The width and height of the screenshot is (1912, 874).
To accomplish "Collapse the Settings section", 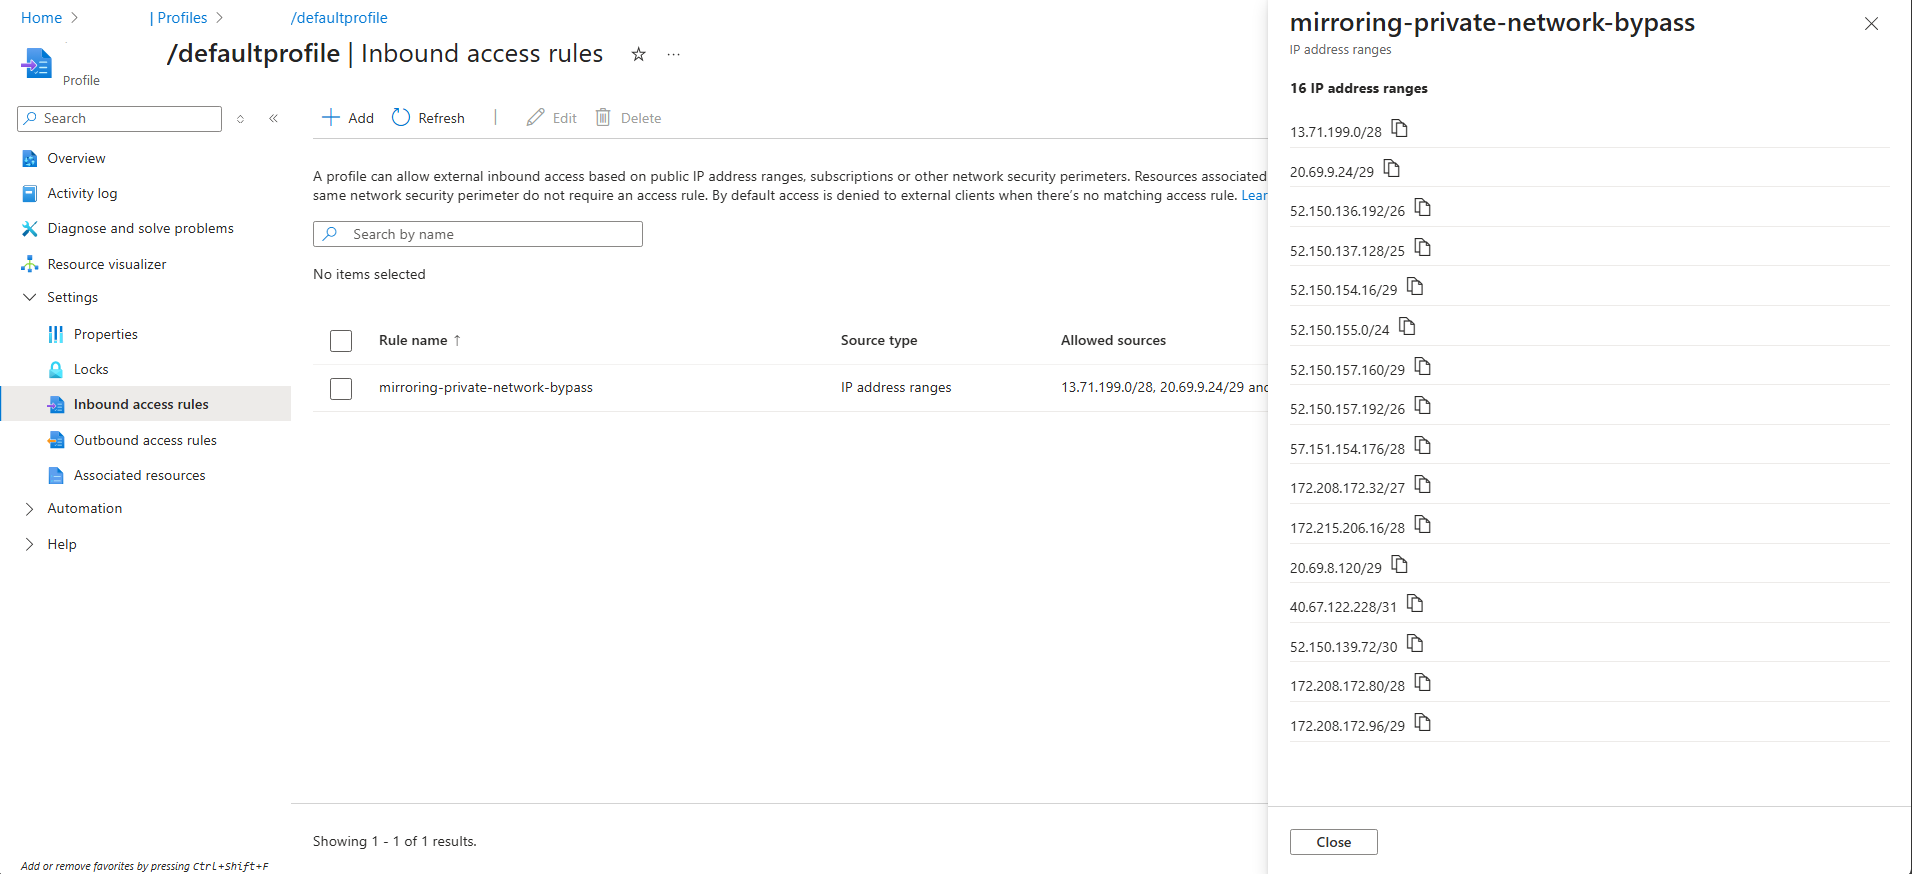I will click(29, 297).
